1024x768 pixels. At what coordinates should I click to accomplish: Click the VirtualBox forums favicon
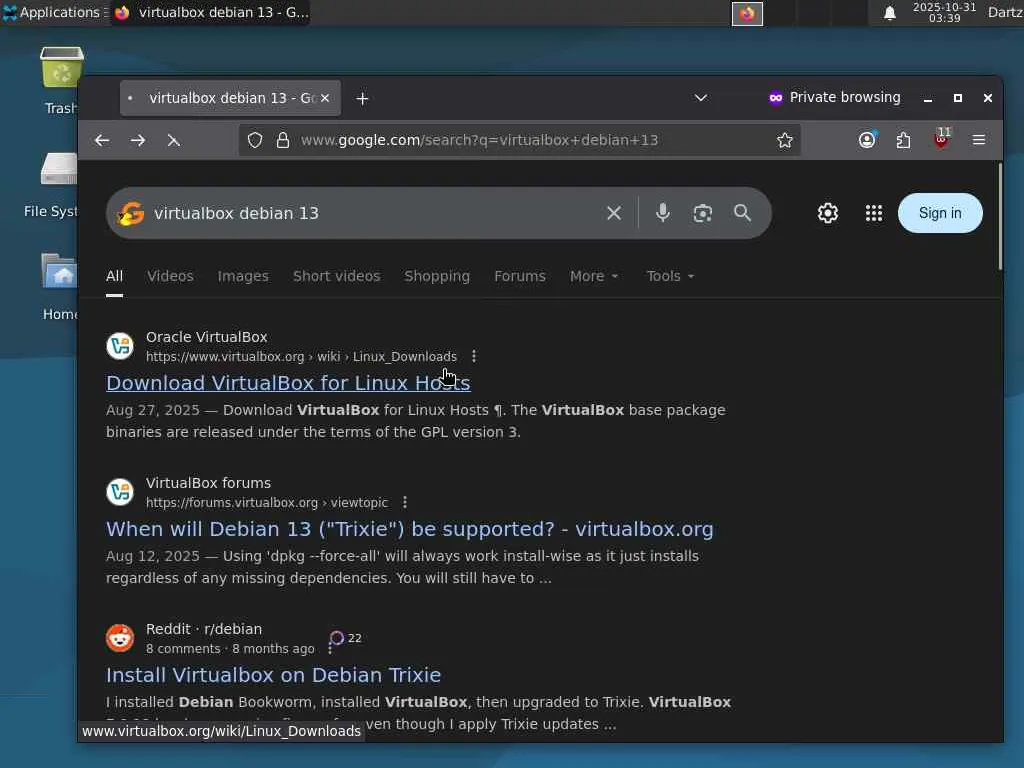pos(120,492)
